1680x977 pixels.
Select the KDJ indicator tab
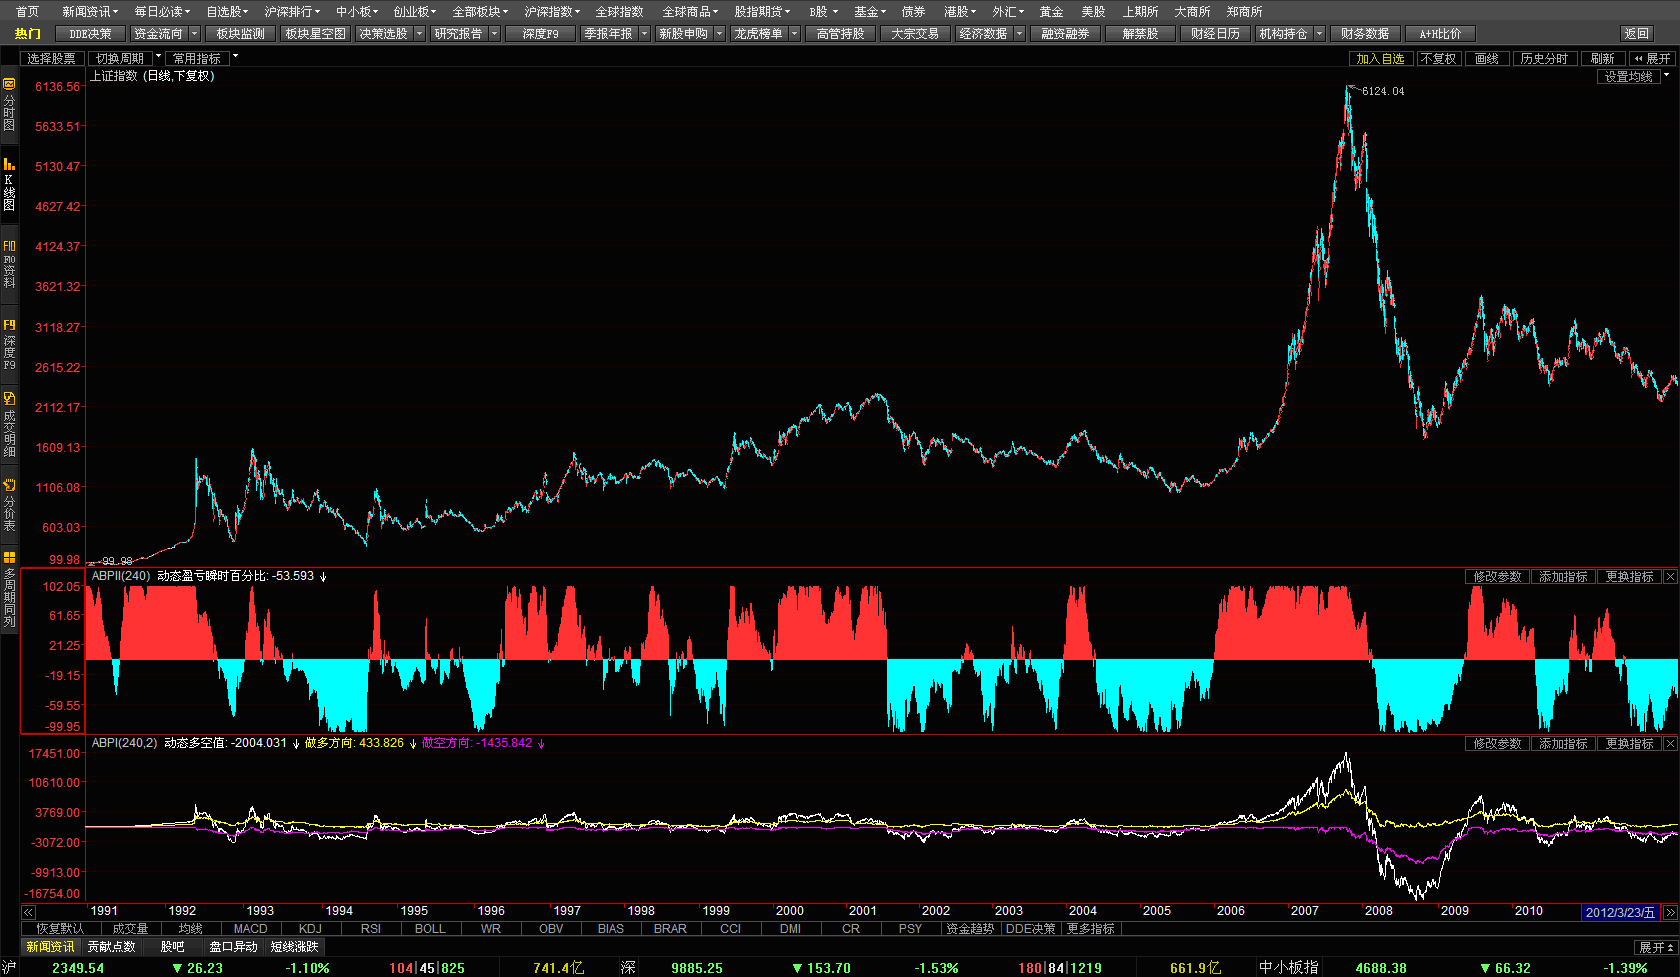point(310,929)
